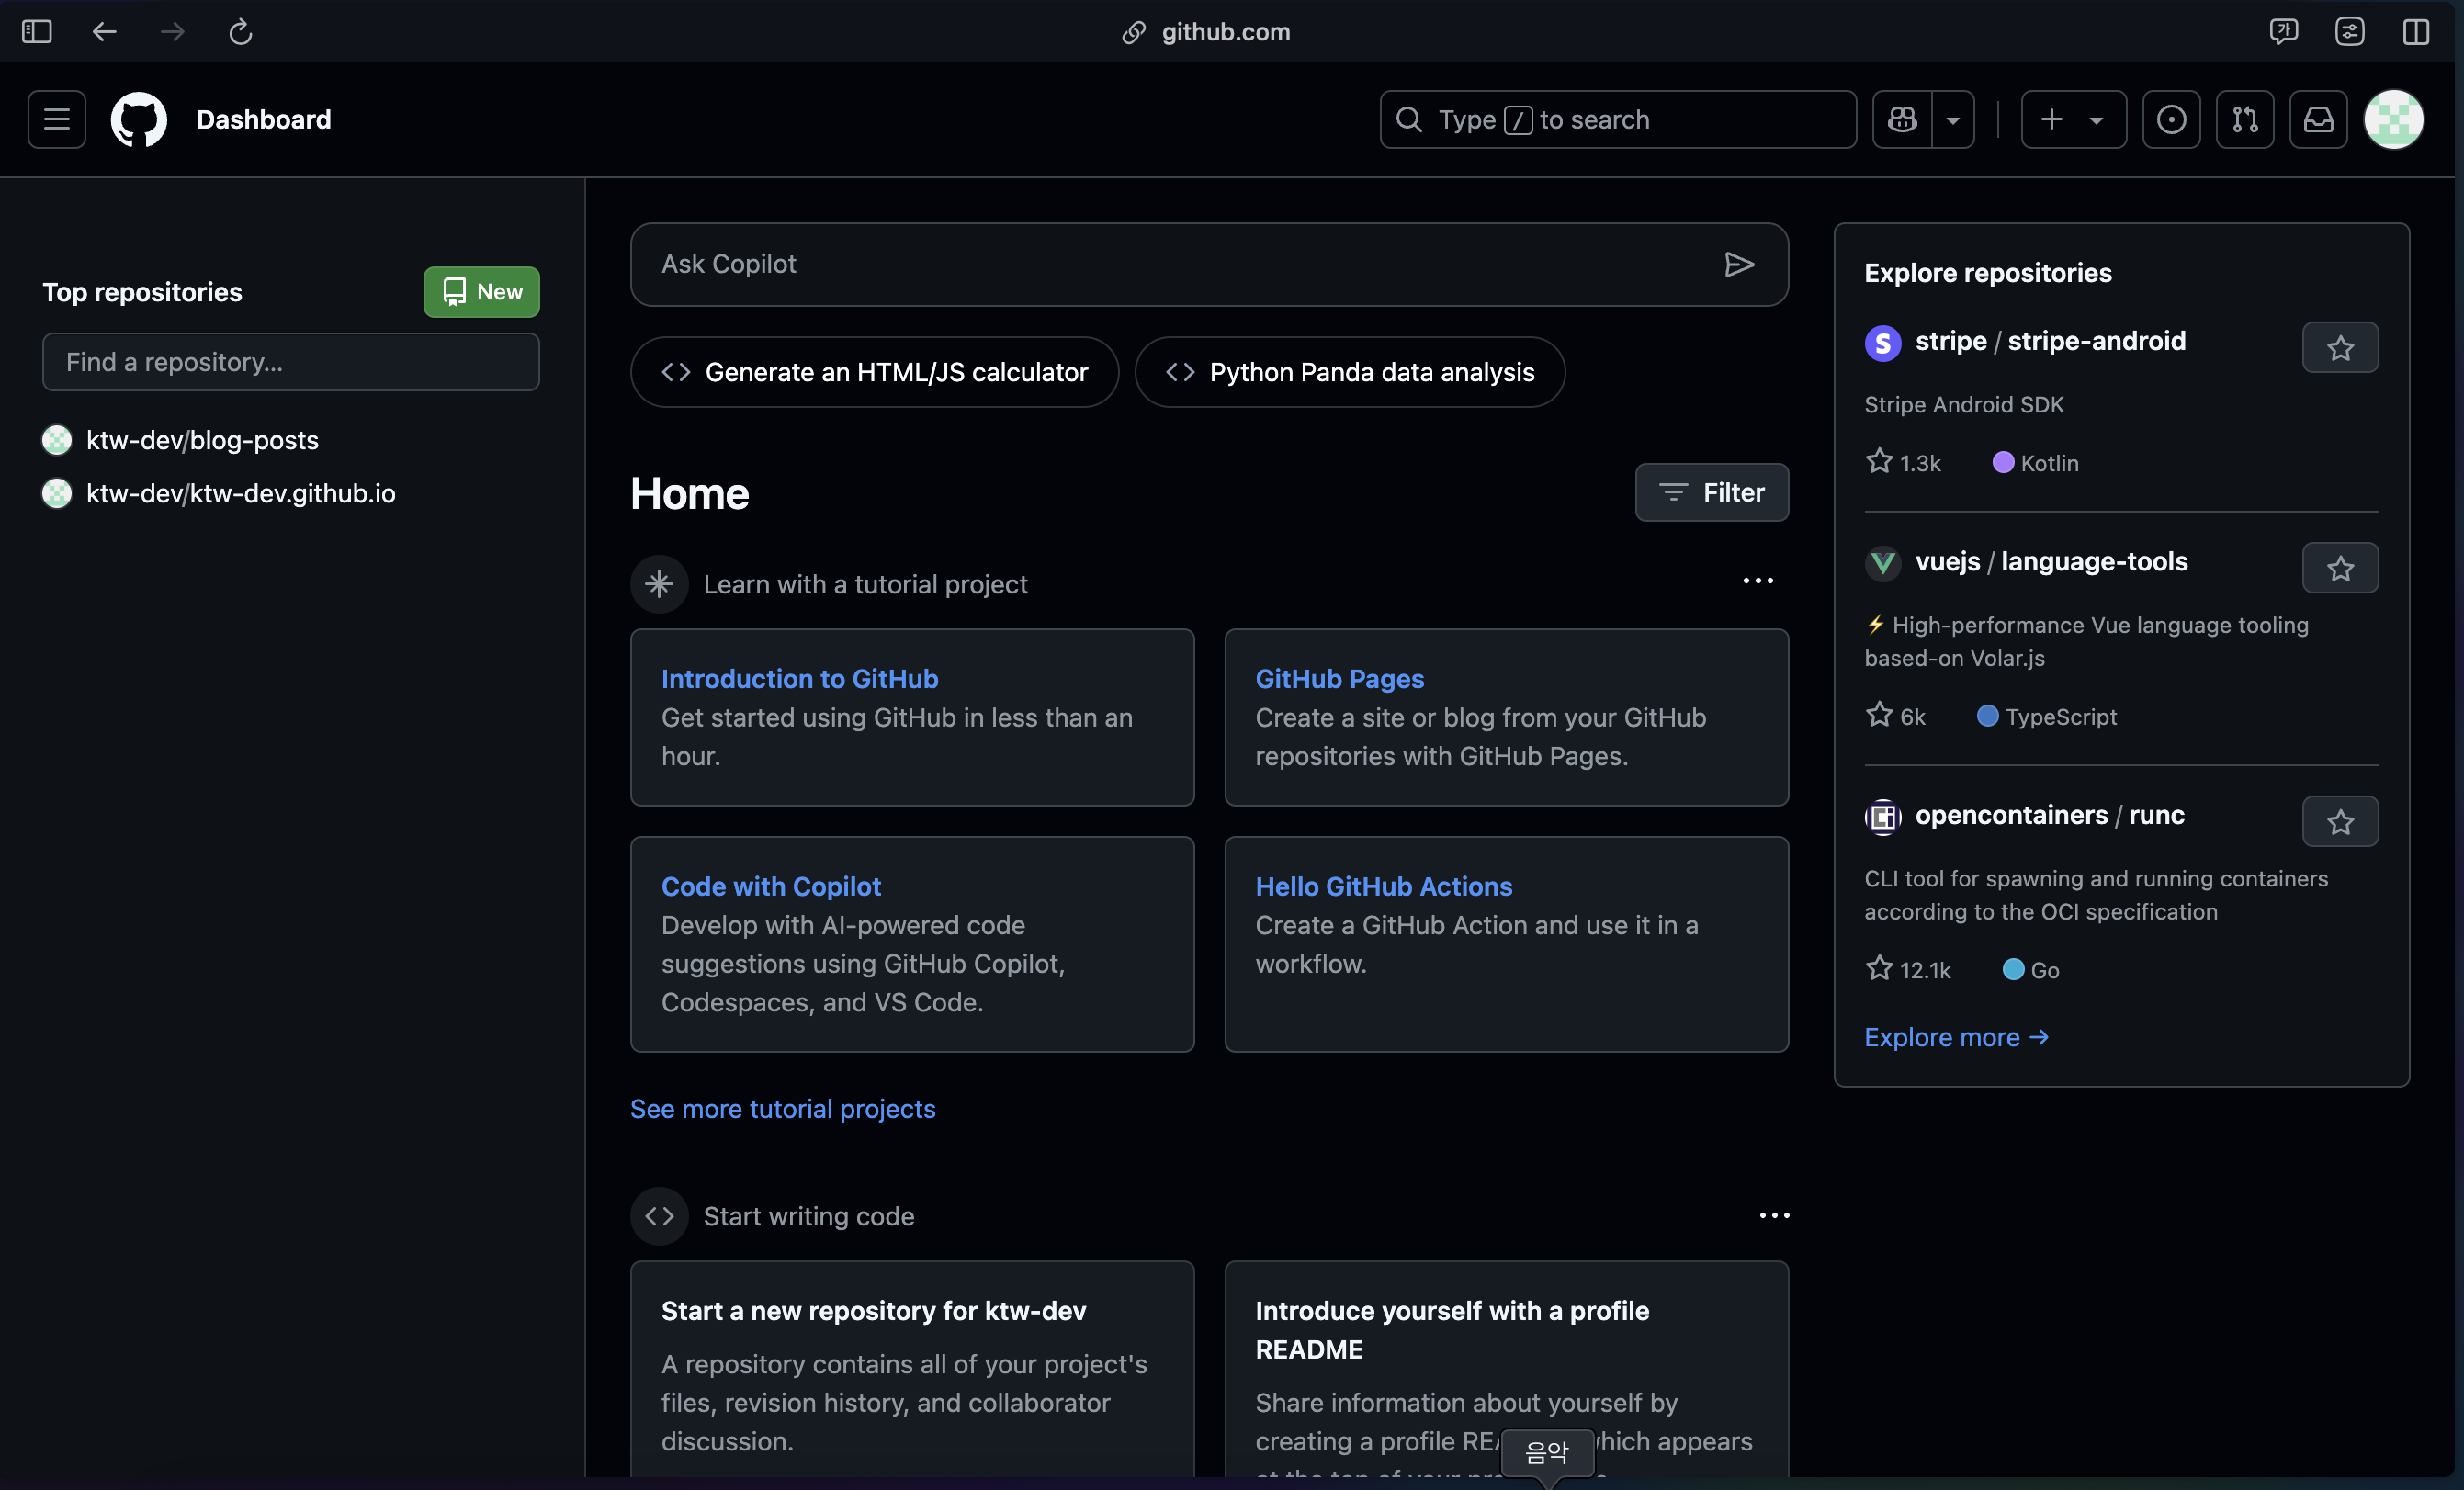Viewport: 2464px width, 1490px height.
Task: Focus the Find a repository field
Action: (291, 362)
